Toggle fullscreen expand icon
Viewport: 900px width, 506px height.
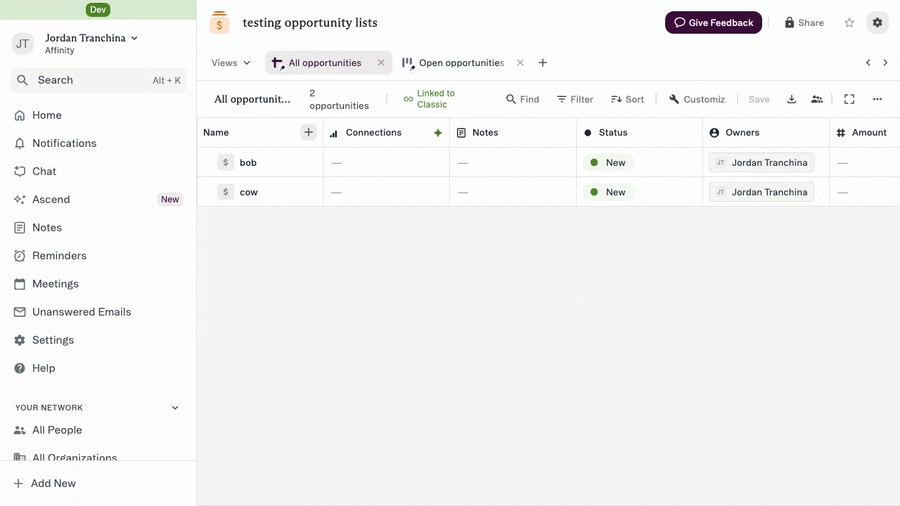tap(849, 99)
